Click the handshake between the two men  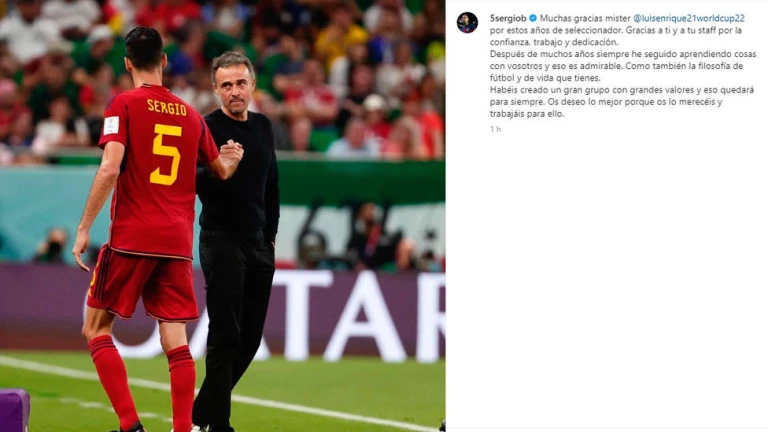pyautogui.click(x=232, y=151)
